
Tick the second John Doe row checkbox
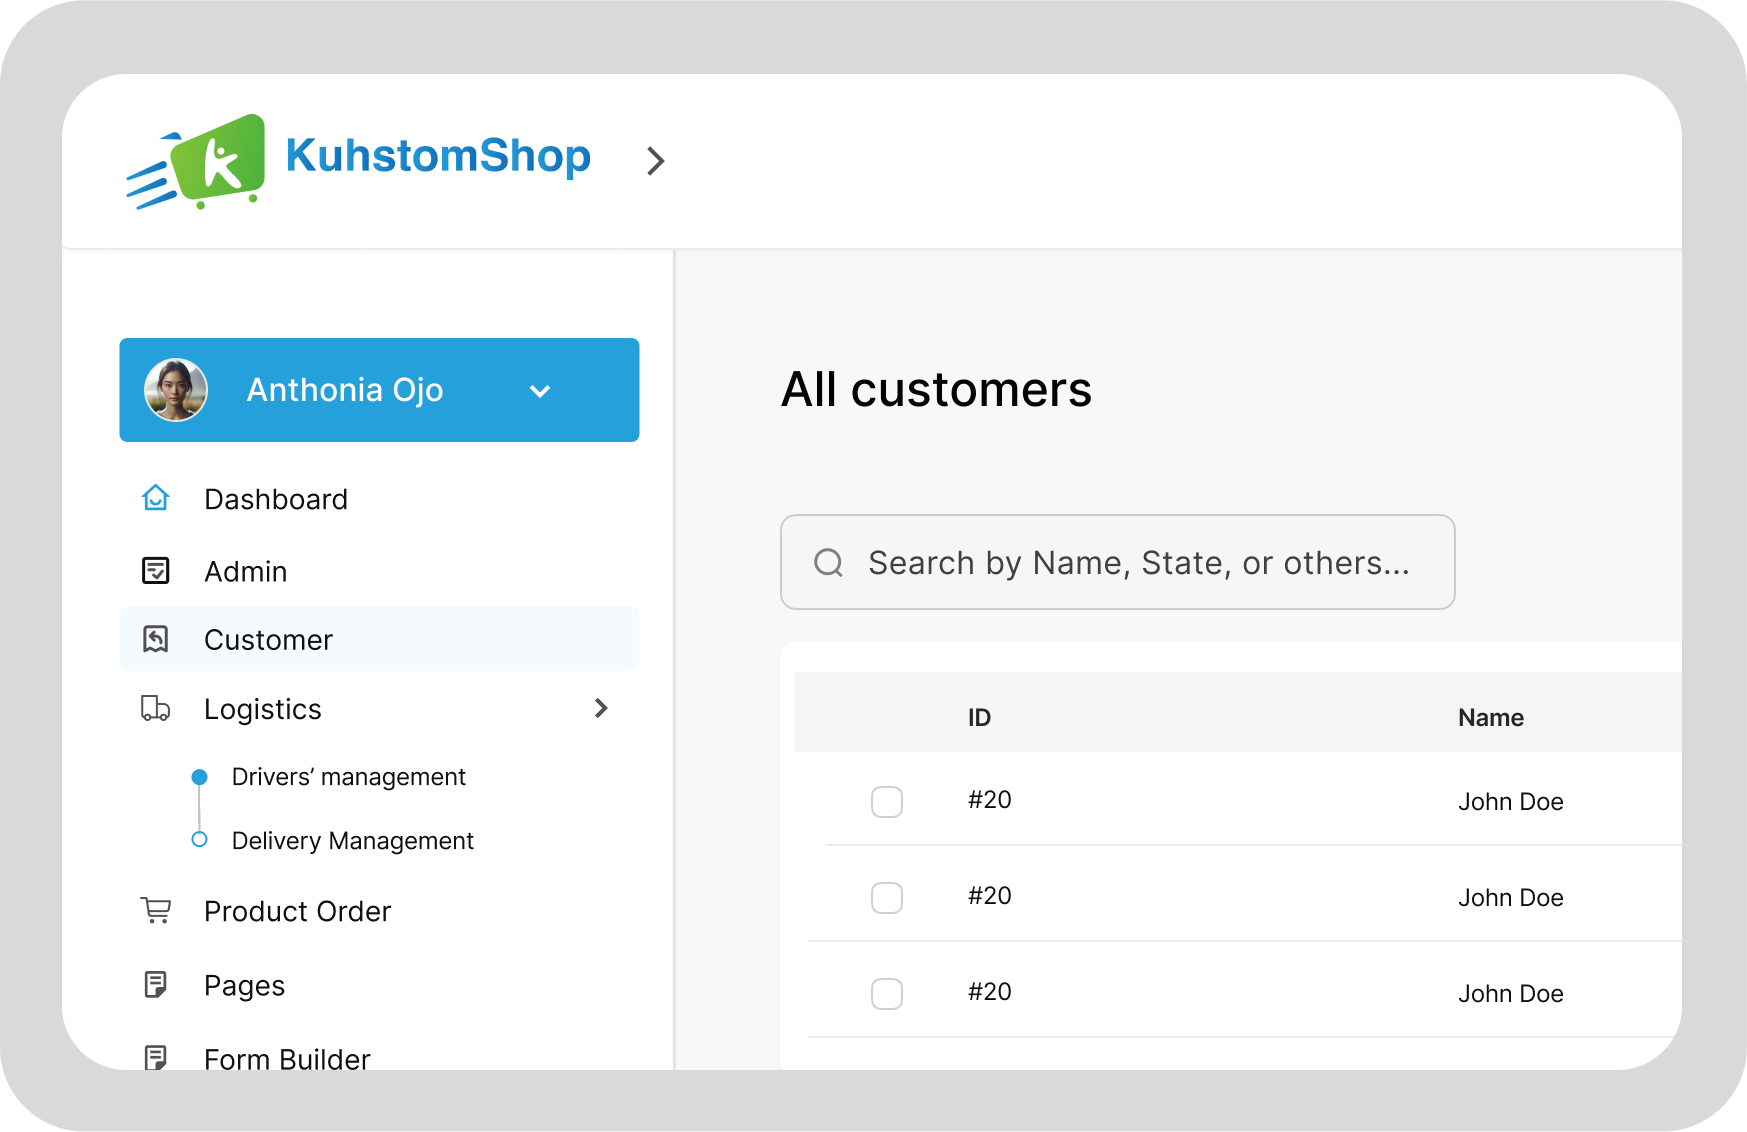pos(887,898)
